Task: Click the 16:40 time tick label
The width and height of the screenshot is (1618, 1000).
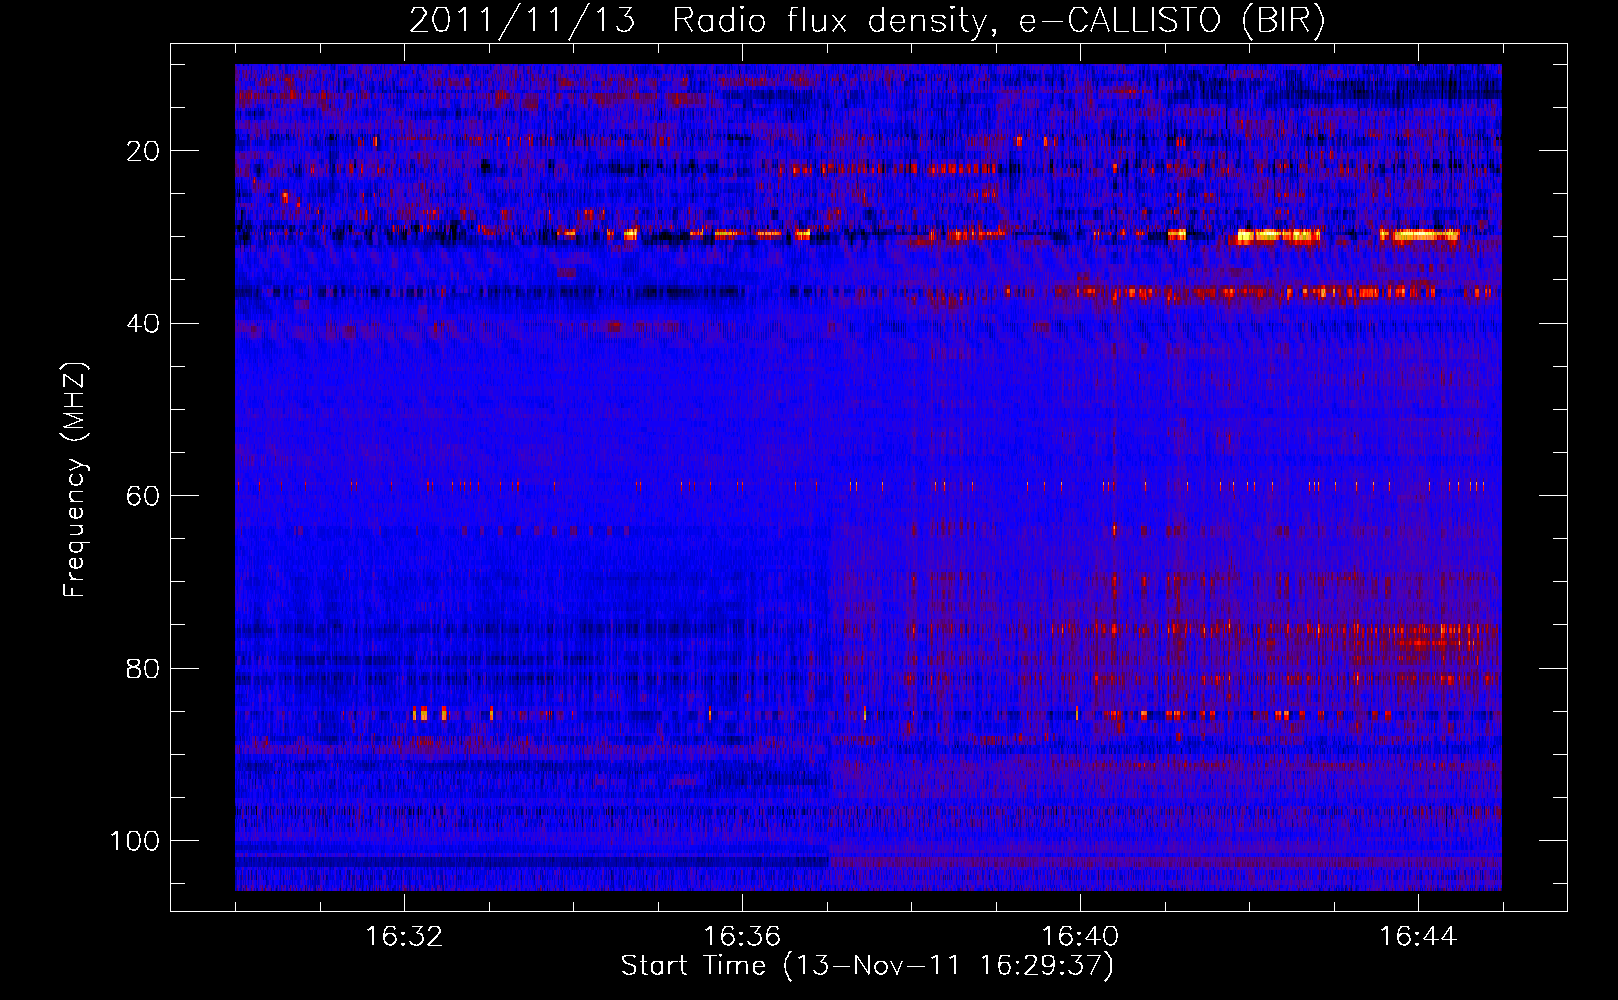Action: [1080, 937]
